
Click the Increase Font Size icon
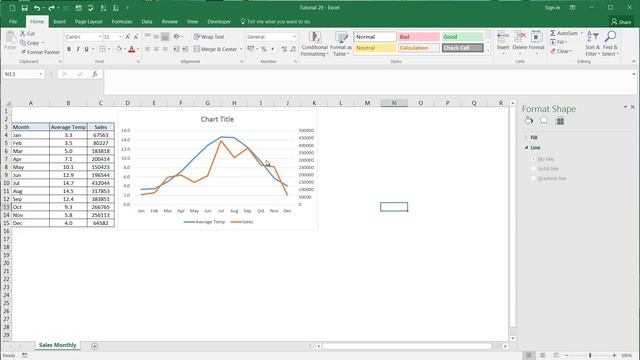[x=127, y=37]
